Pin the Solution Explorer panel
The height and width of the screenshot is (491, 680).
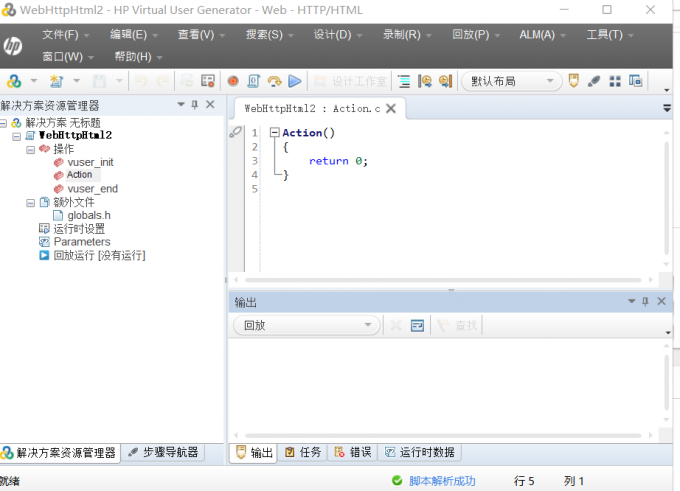tap(195, 105)
